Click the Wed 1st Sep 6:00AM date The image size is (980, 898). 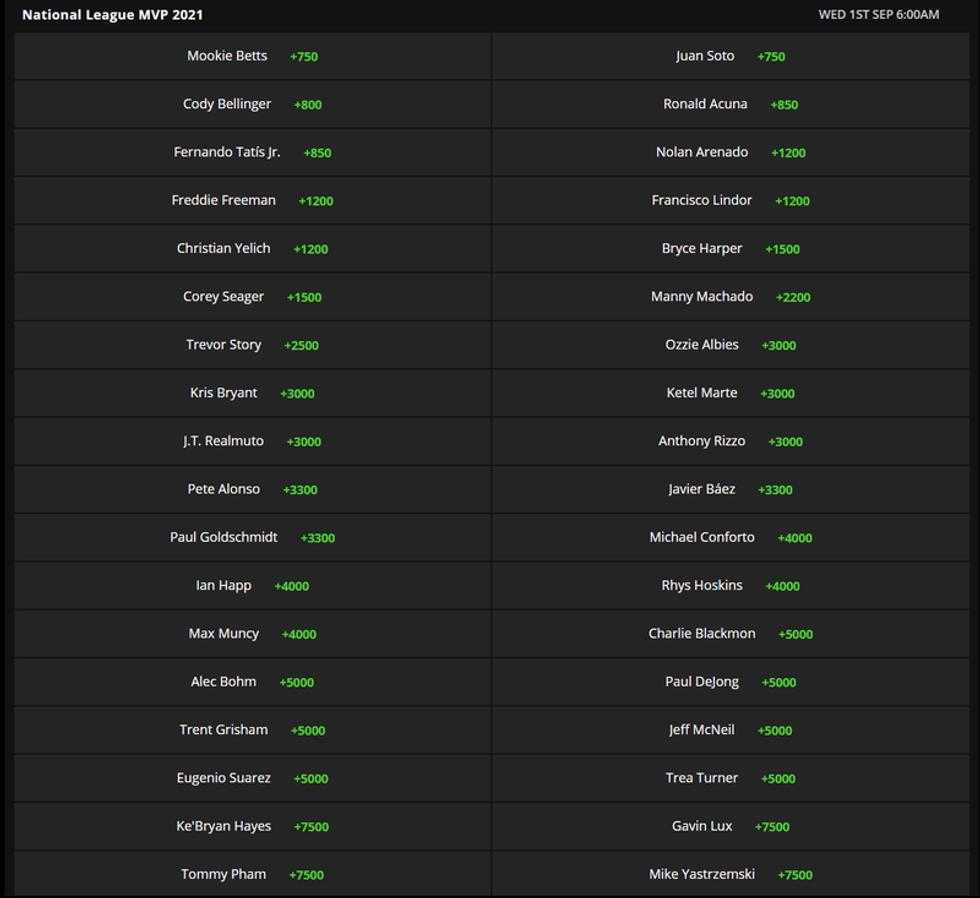878,15
